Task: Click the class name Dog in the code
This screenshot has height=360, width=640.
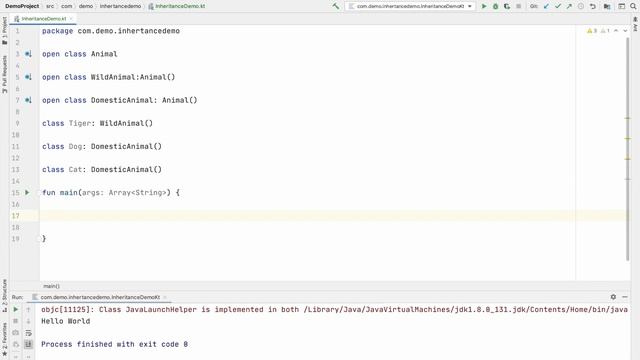Action: click(x=75, y=146)
